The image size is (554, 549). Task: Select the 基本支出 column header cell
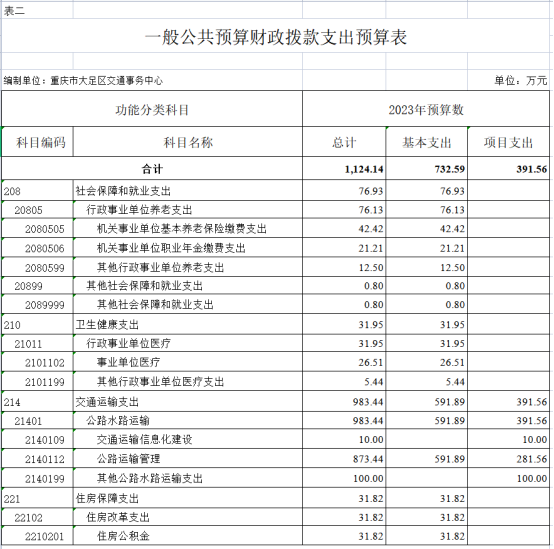[426, 142]
